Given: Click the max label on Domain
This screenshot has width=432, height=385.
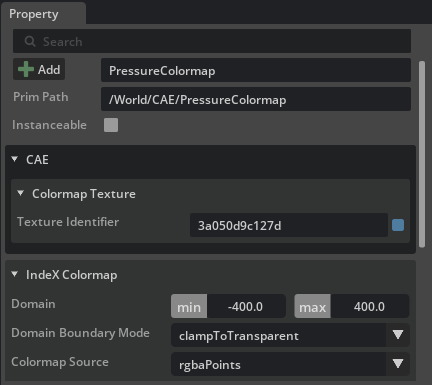Looking at the screenshot, I should tap(312, 306).
